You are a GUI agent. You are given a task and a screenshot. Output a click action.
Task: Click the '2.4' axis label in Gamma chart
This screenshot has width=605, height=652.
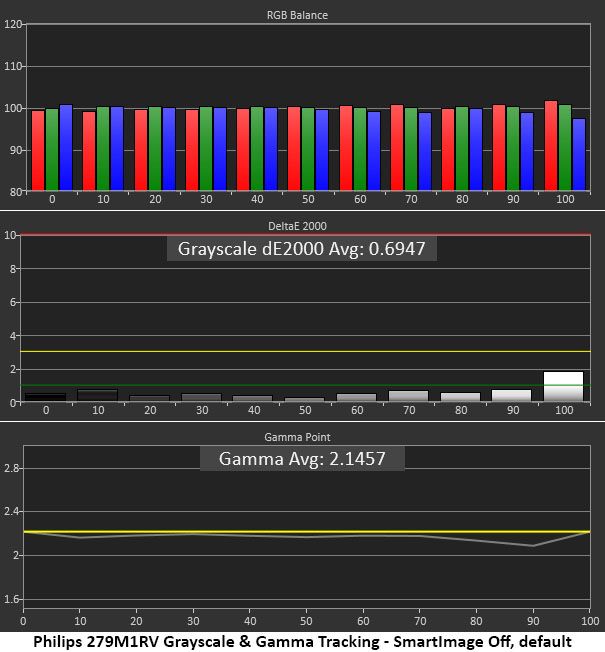(x=11, y=511)
